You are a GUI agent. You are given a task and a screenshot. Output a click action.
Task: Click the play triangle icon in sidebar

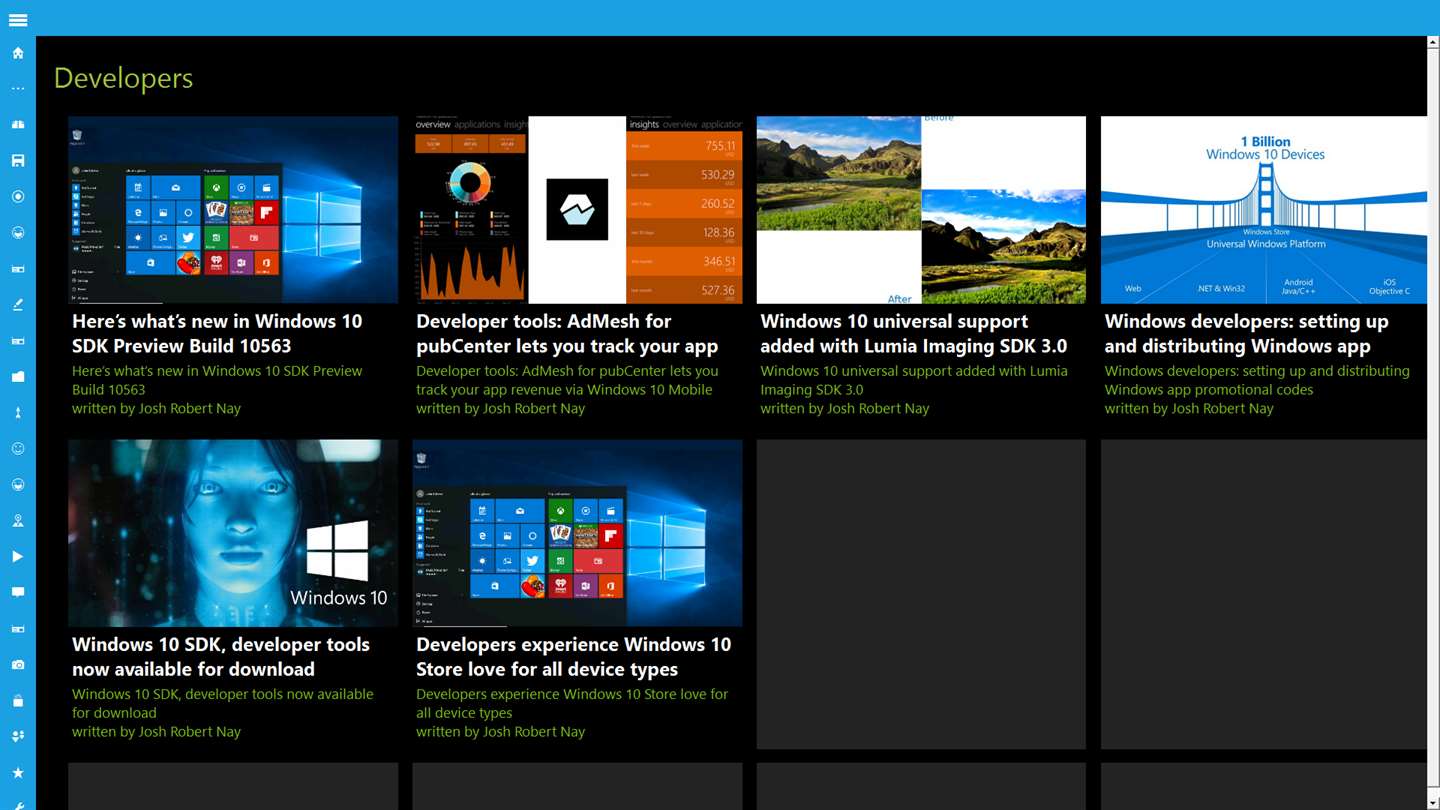pyautogui.click(x=18, y=557)
